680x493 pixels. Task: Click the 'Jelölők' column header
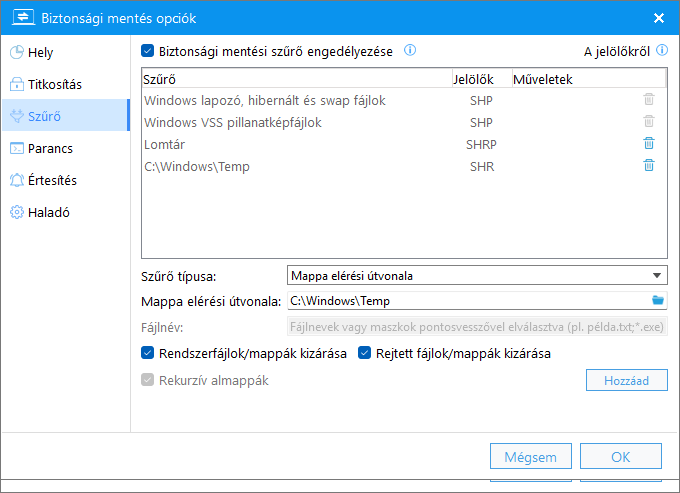click(482, 79)
